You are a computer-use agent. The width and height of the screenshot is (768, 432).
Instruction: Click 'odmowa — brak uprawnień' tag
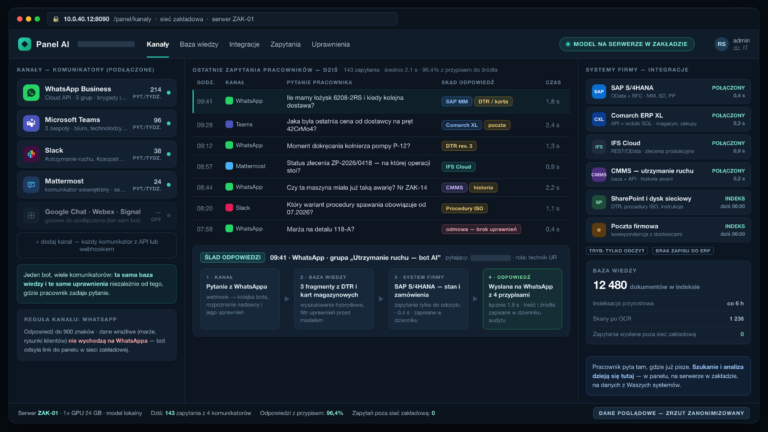pyautogui.click(x=481, y=229)
